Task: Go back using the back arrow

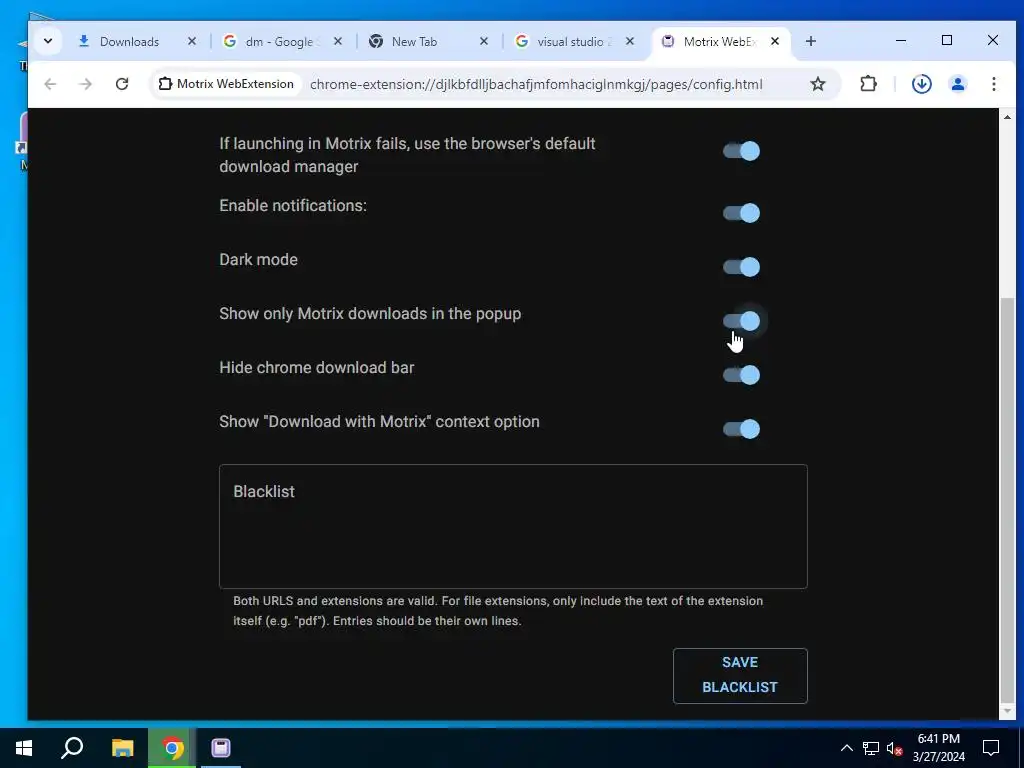Action: [50, 84]
